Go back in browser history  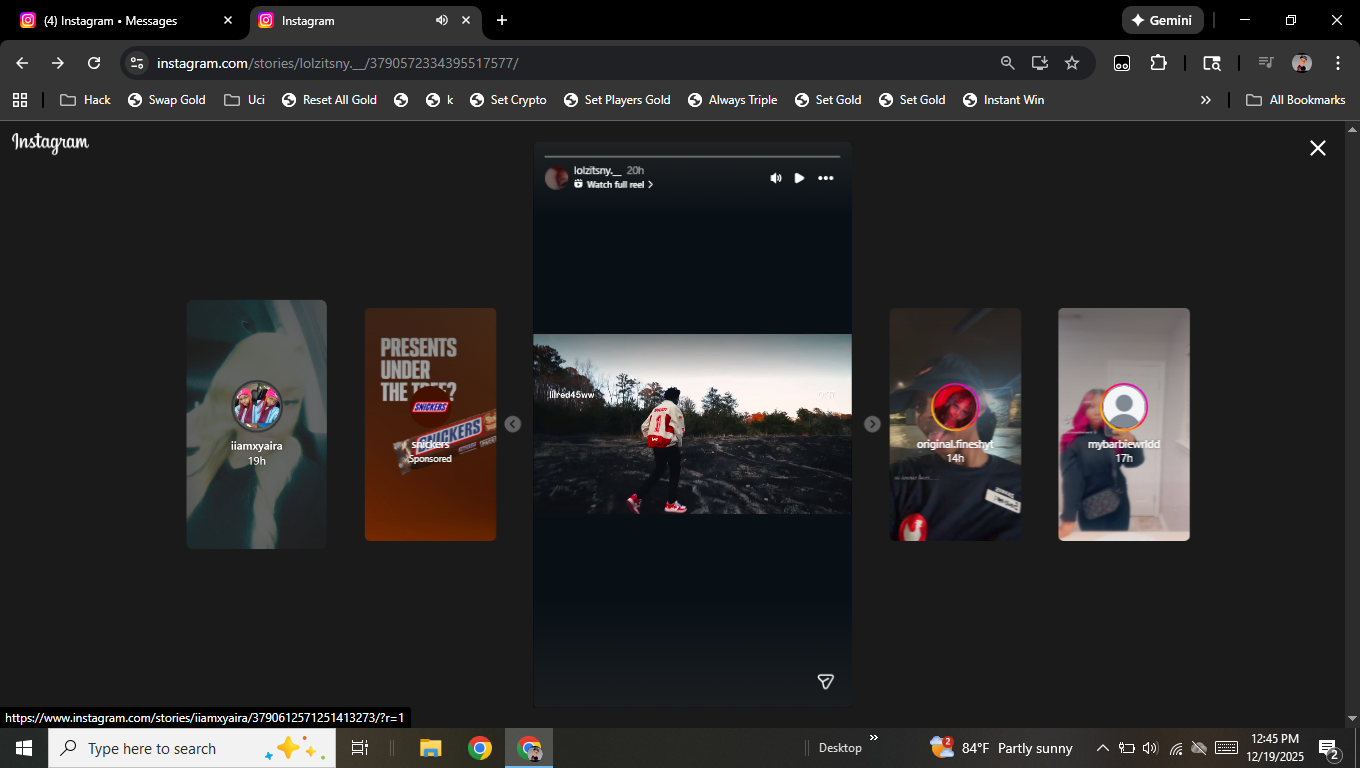(x=22, y=63)
